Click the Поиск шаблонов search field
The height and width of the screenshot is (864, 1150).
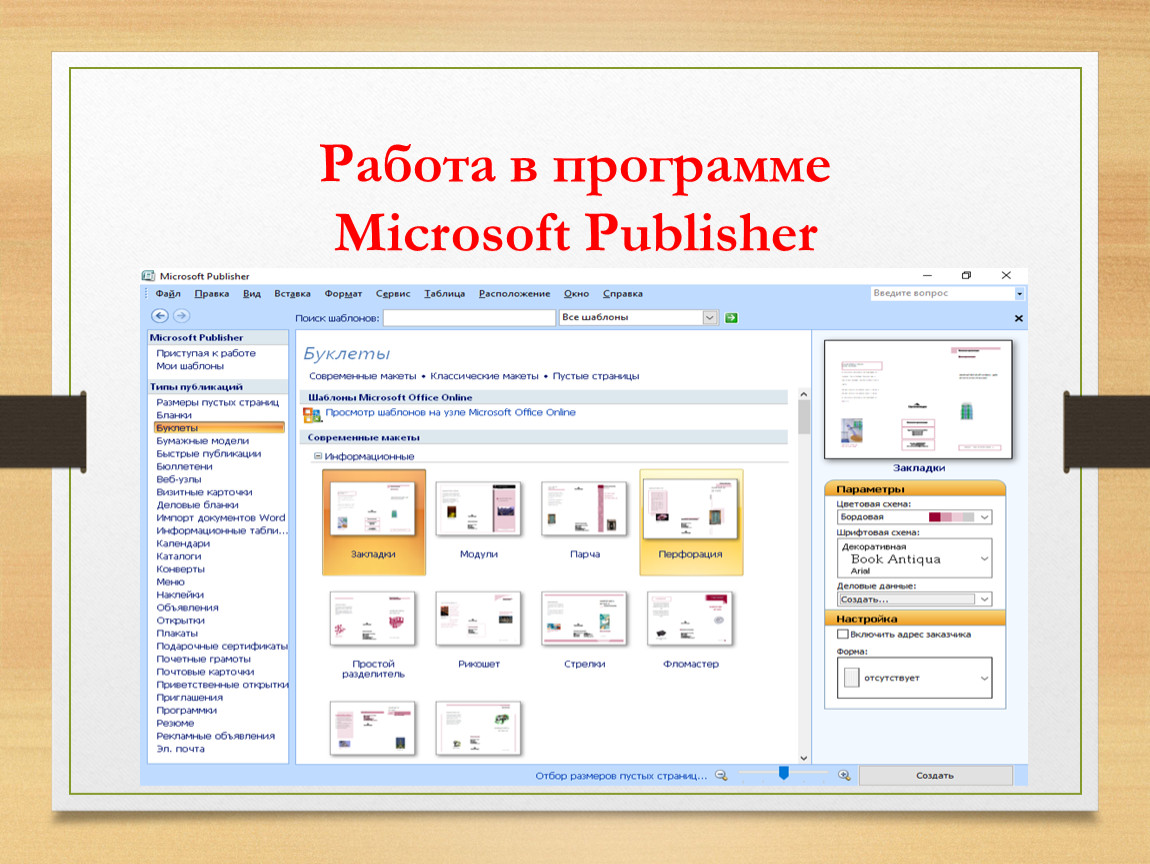pos(469,318)
